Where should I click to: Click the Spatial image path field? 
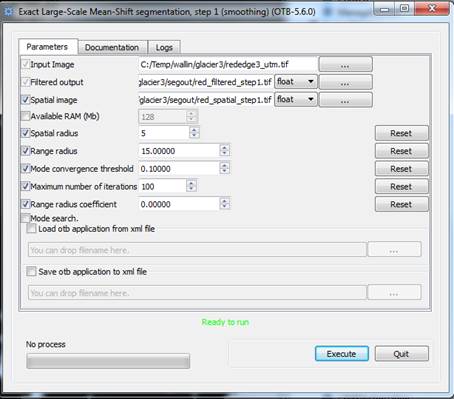[206, 100]
